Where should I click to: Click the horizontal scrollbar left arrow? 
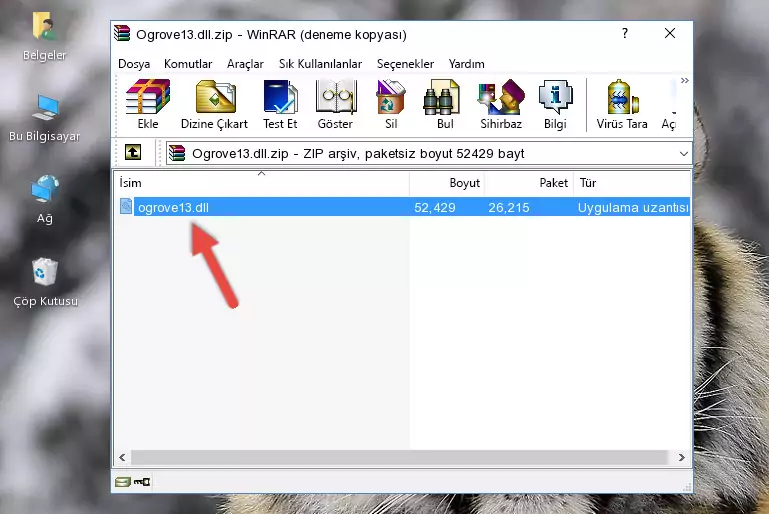122,457
